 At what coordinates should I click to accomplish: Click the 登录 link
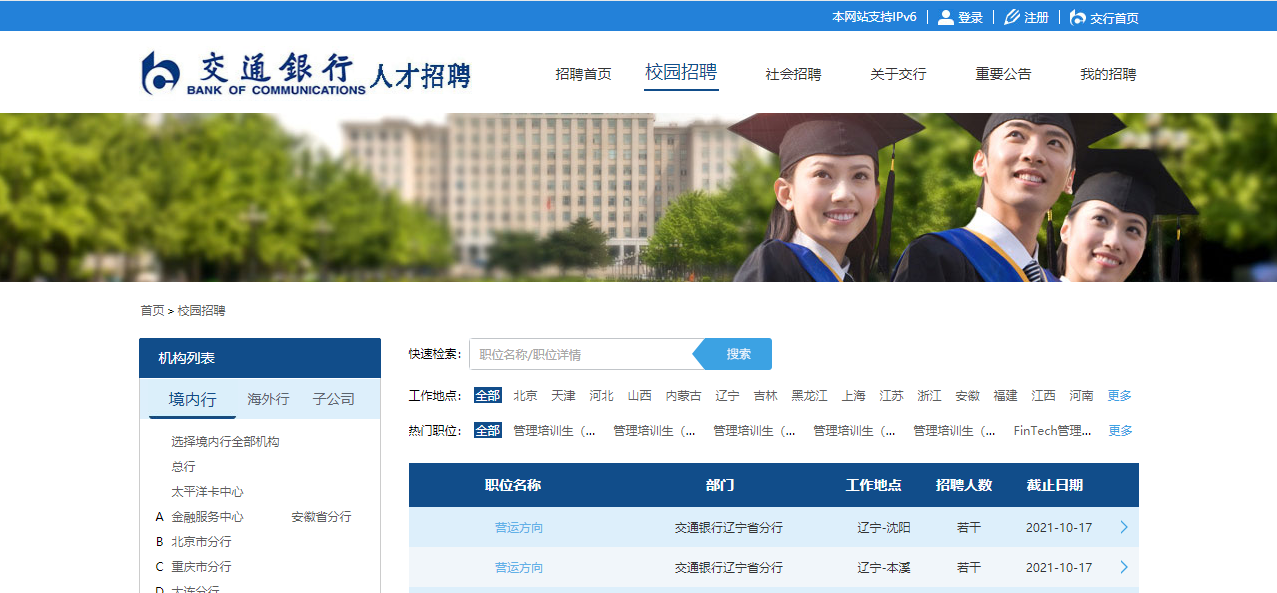pyautogui.click(x=970, y=18)
